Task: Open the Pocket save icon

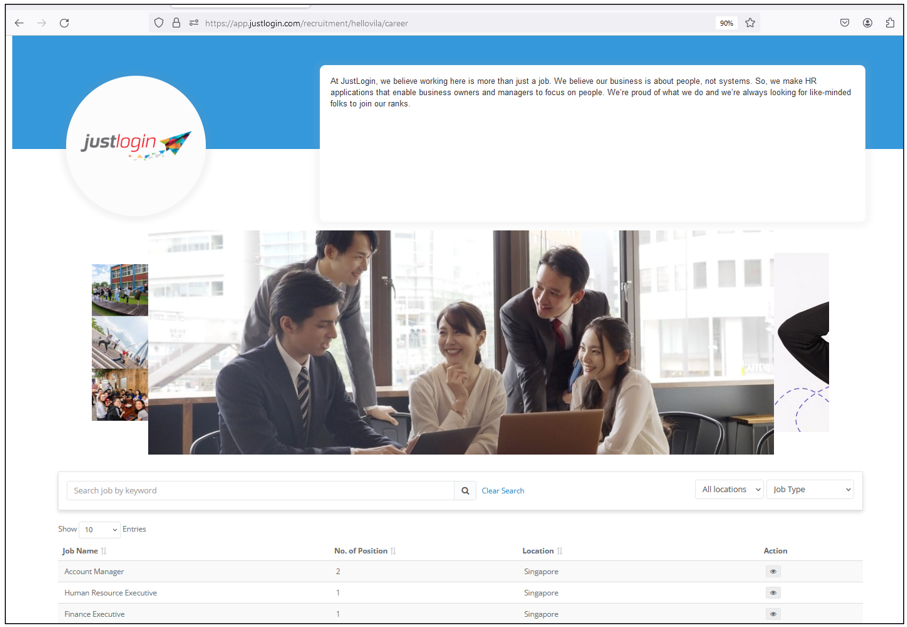Action: pyautogui.click(x=845, y=23)
